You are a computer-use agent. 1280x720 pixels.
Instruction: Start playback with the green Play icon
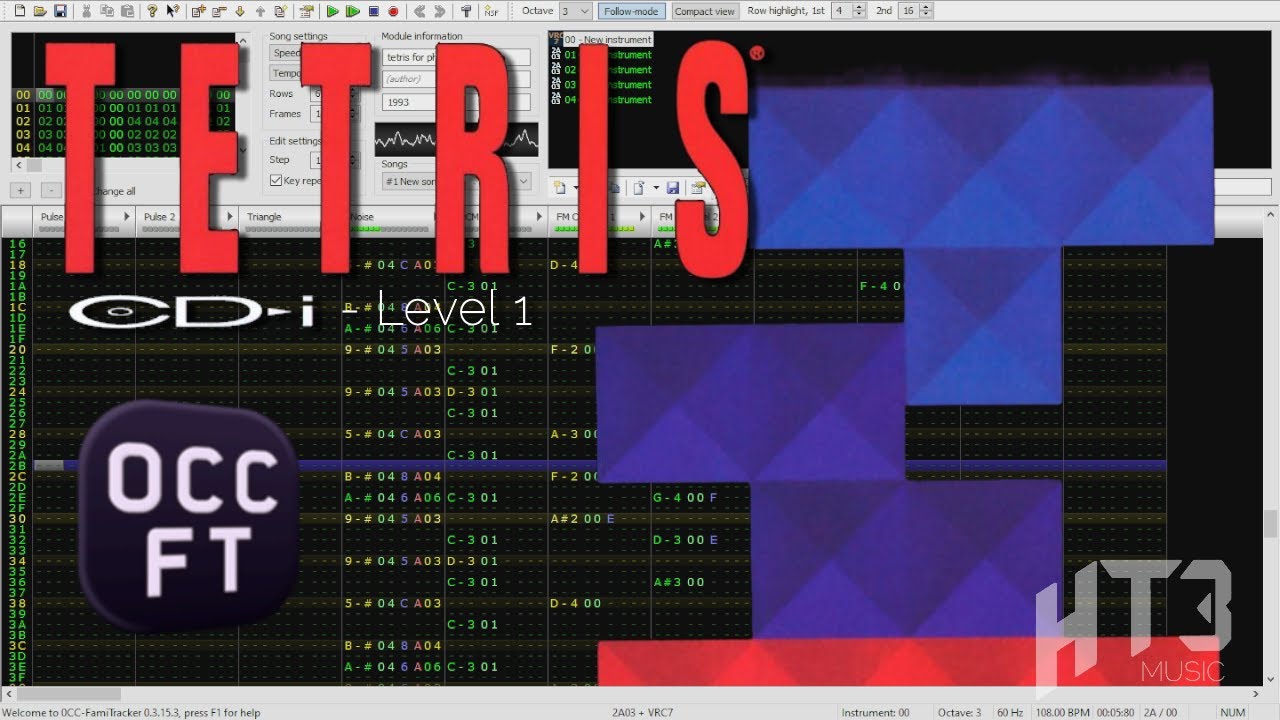pyautogui.click(x=332, y=11)
